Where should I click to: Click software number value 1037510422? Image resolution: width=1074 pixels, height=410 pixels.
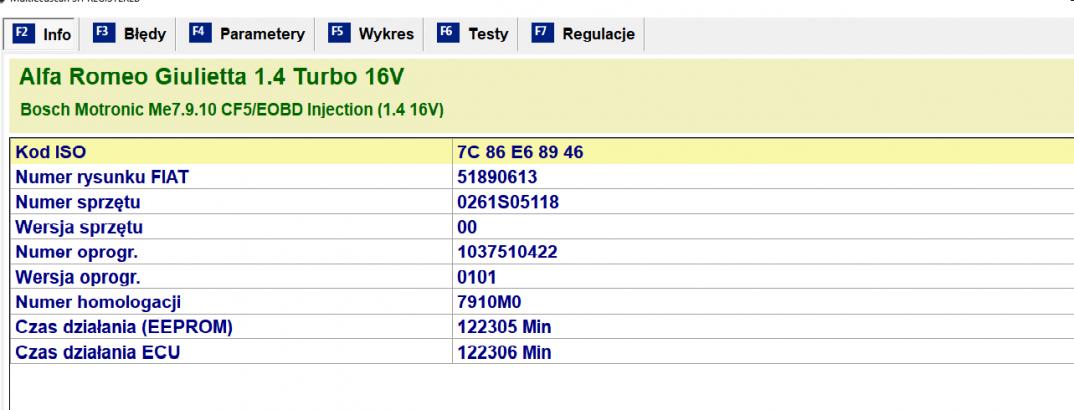point(506,252)
